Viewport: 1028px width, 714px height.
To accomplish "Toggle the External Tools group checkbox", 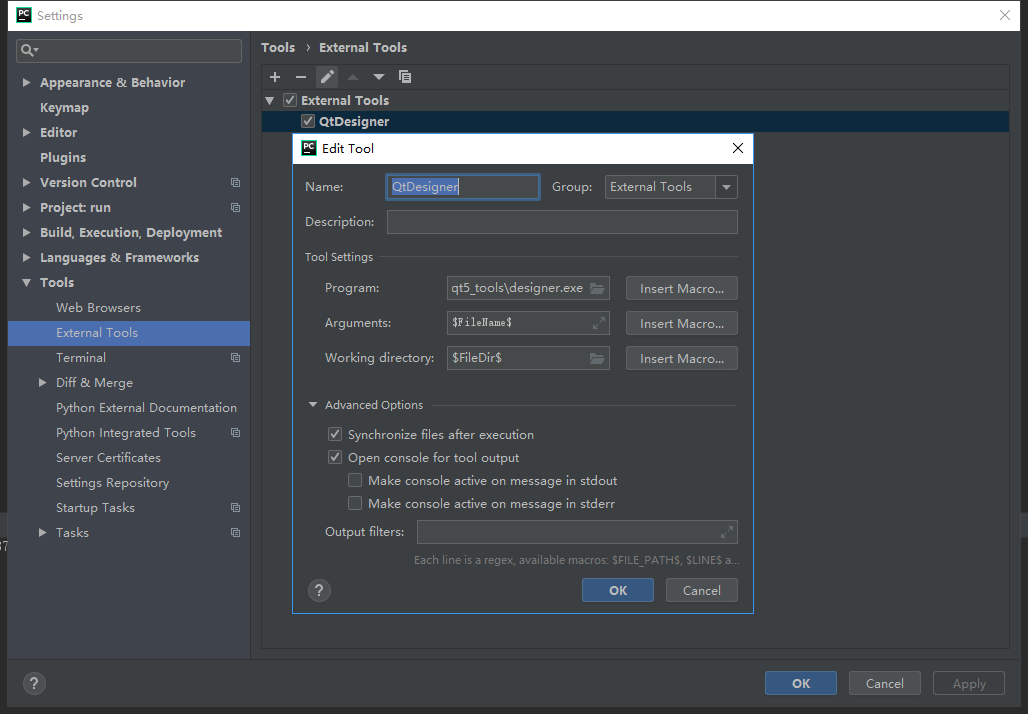I will [290, 100].
